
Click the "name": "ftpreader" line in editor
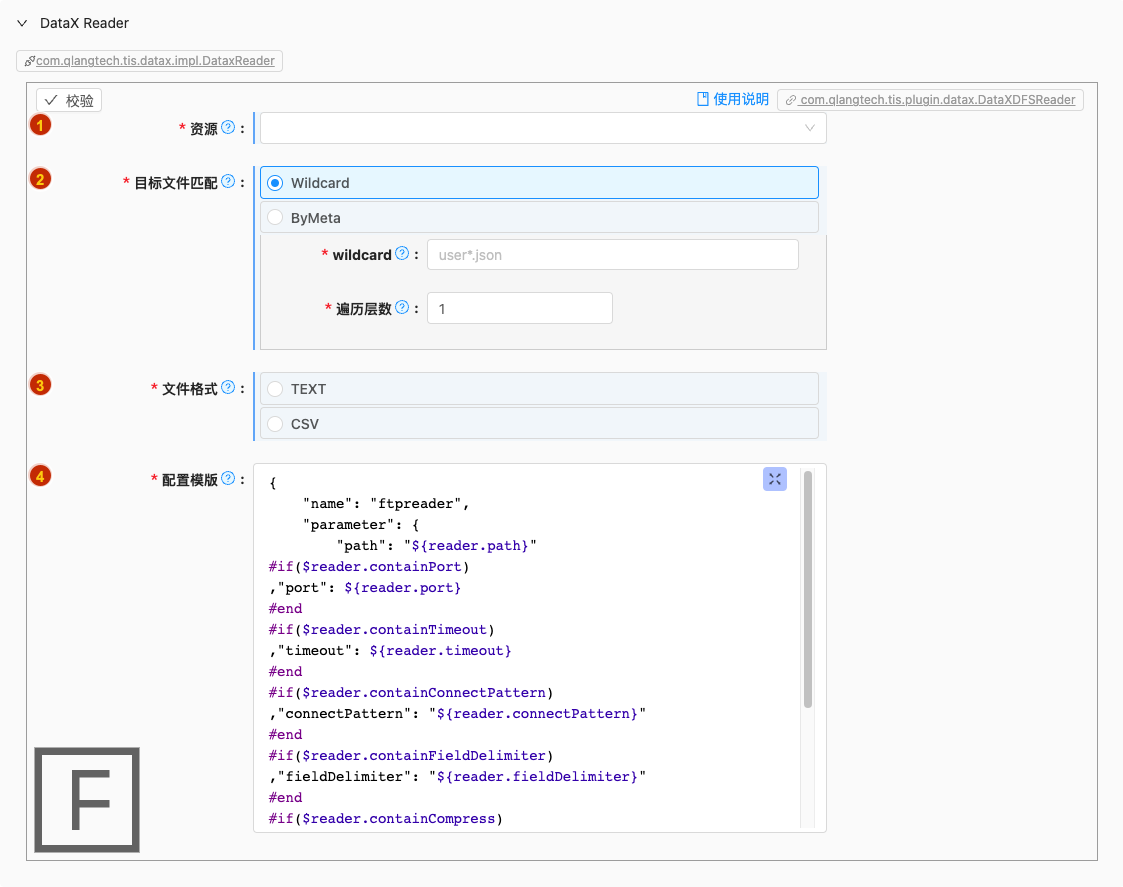[x=385, y=504]
